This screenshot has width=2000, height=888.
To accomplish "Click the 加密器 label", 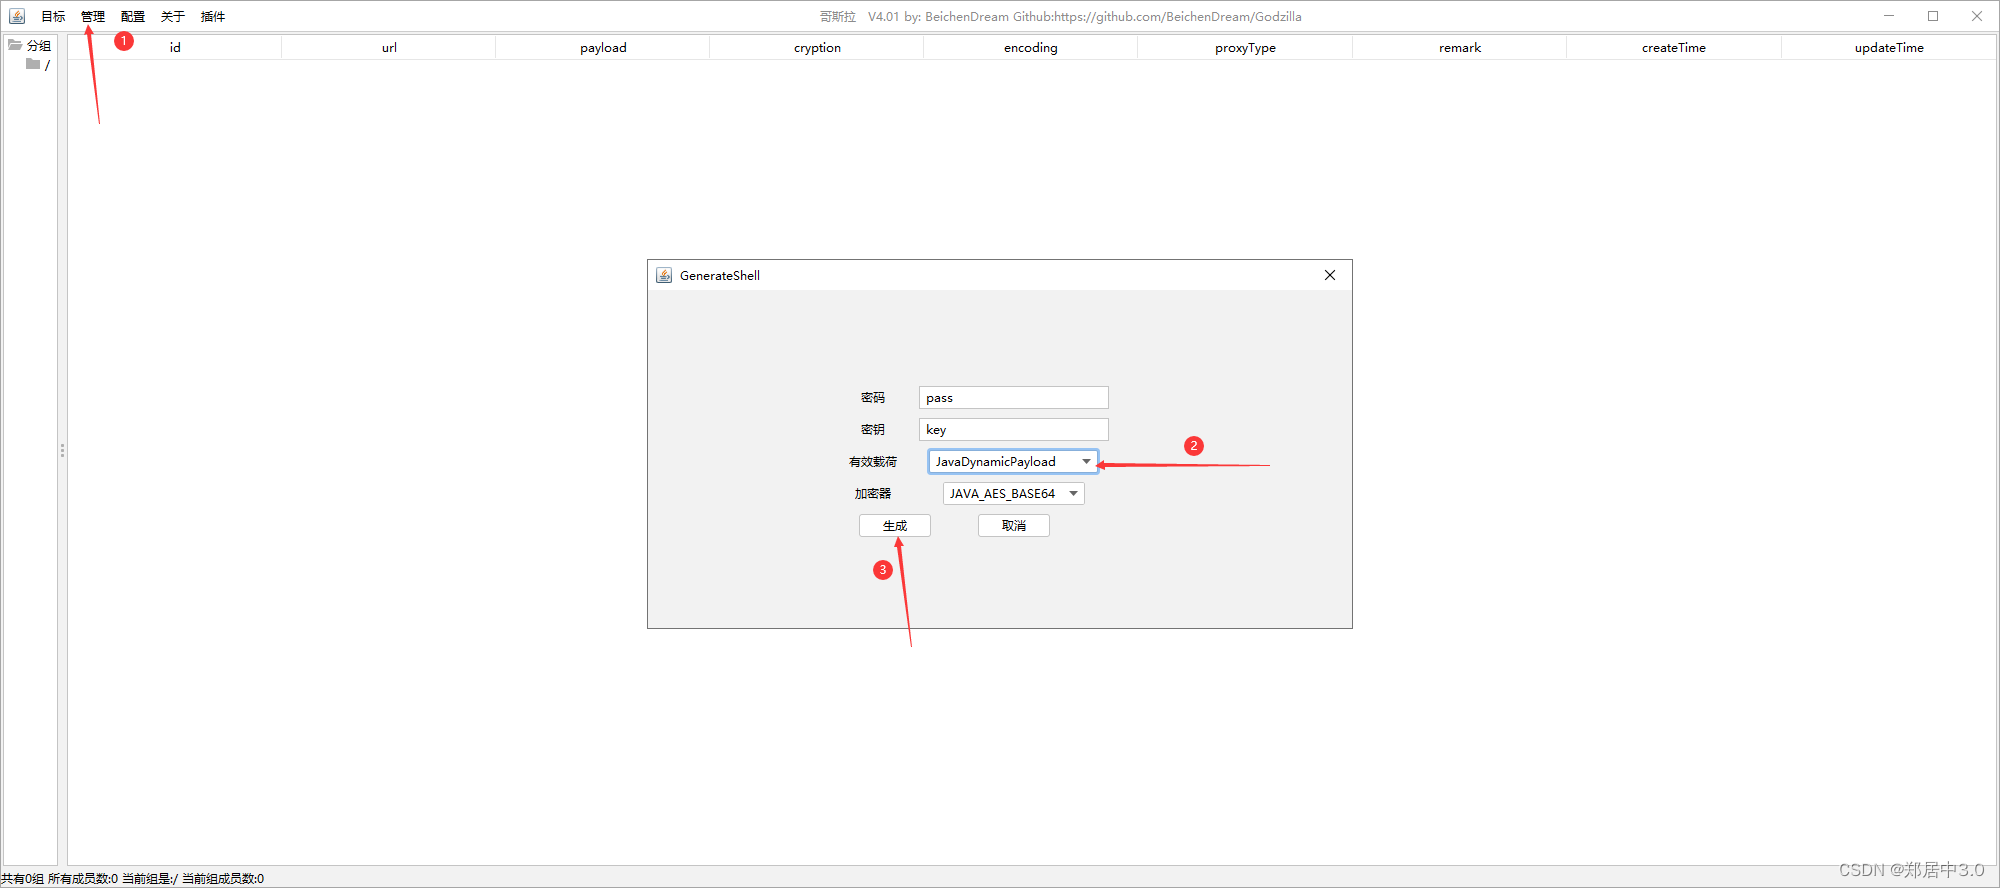I will [x=873, y=493].
